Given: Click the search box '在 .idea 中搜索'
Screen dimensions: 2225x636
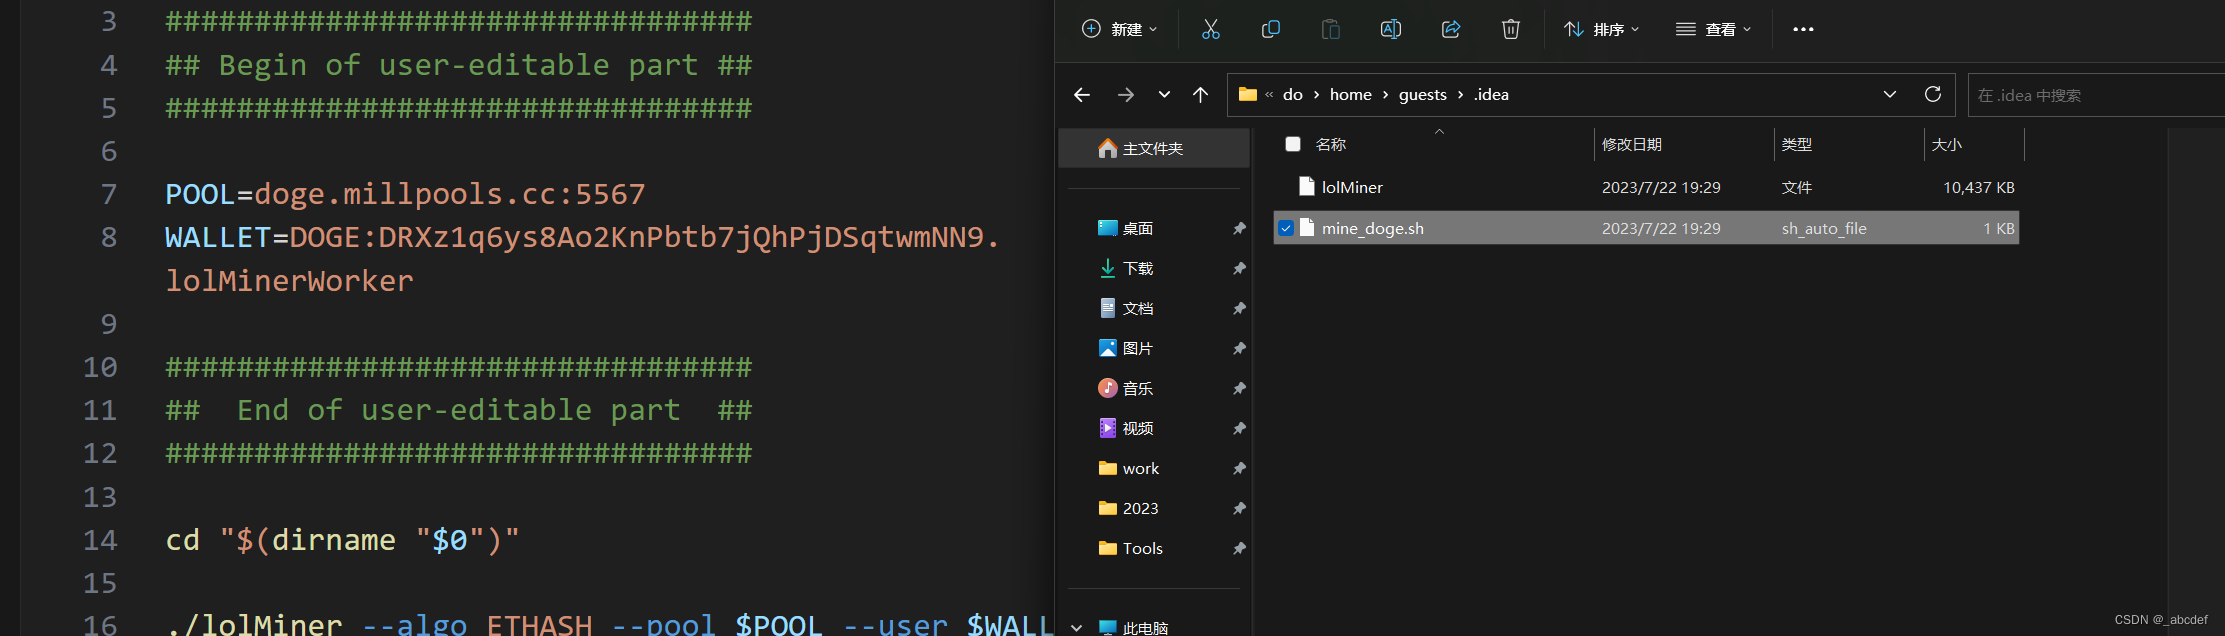Looking at the screenshot, I should 2096,95.
